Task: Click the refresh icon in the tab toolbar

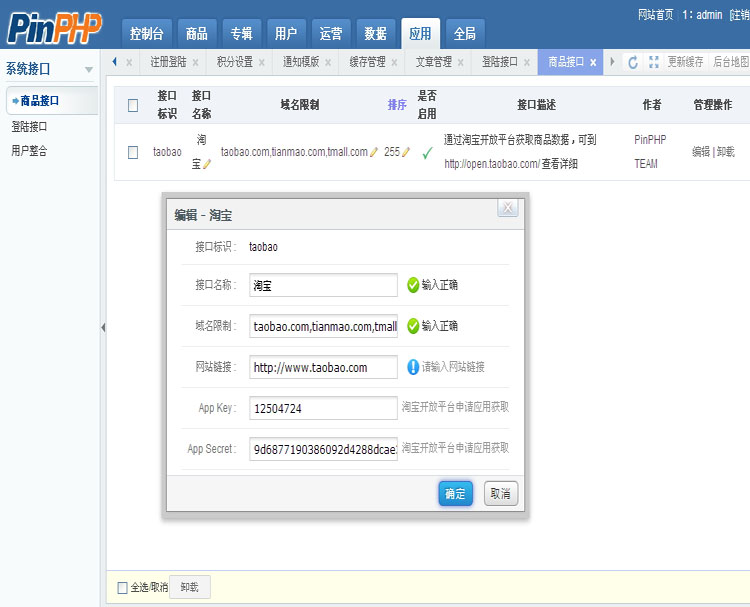Action: [x=633, y=62]
